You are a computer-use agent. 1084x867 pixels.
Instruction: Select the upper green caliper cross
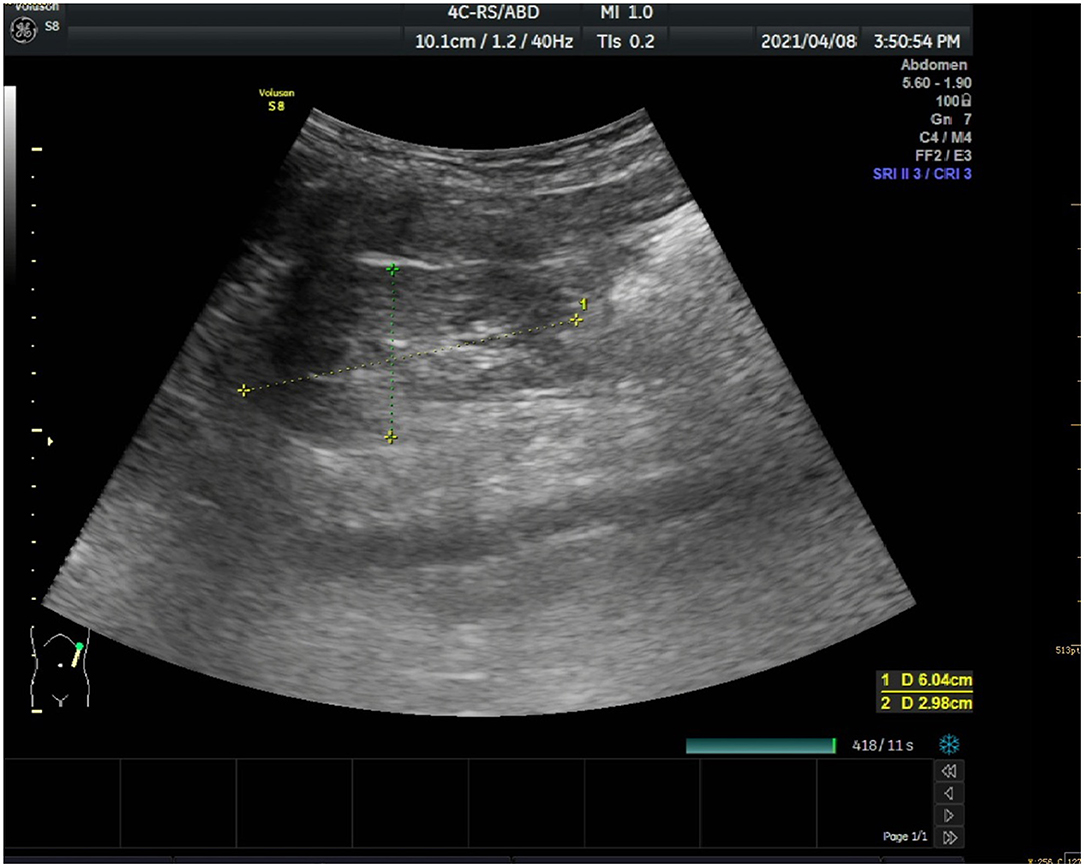coord(393,269)
